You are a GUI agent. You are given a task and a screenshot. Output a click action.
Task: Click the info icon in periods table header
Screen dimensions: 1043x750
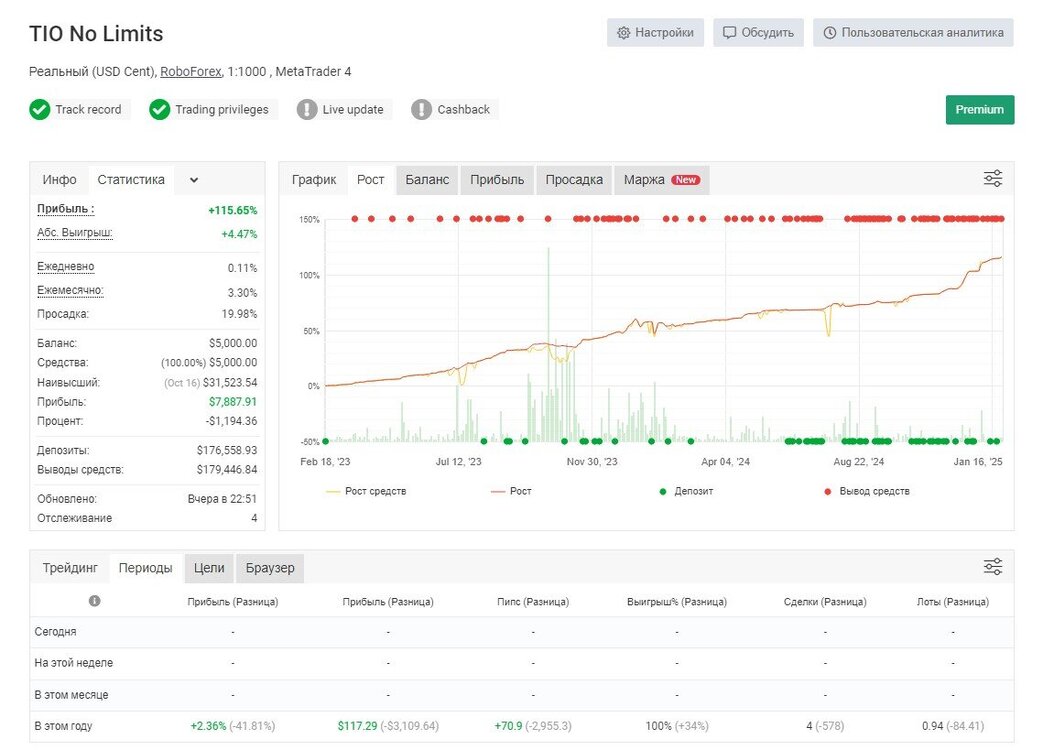pos(94,600)
